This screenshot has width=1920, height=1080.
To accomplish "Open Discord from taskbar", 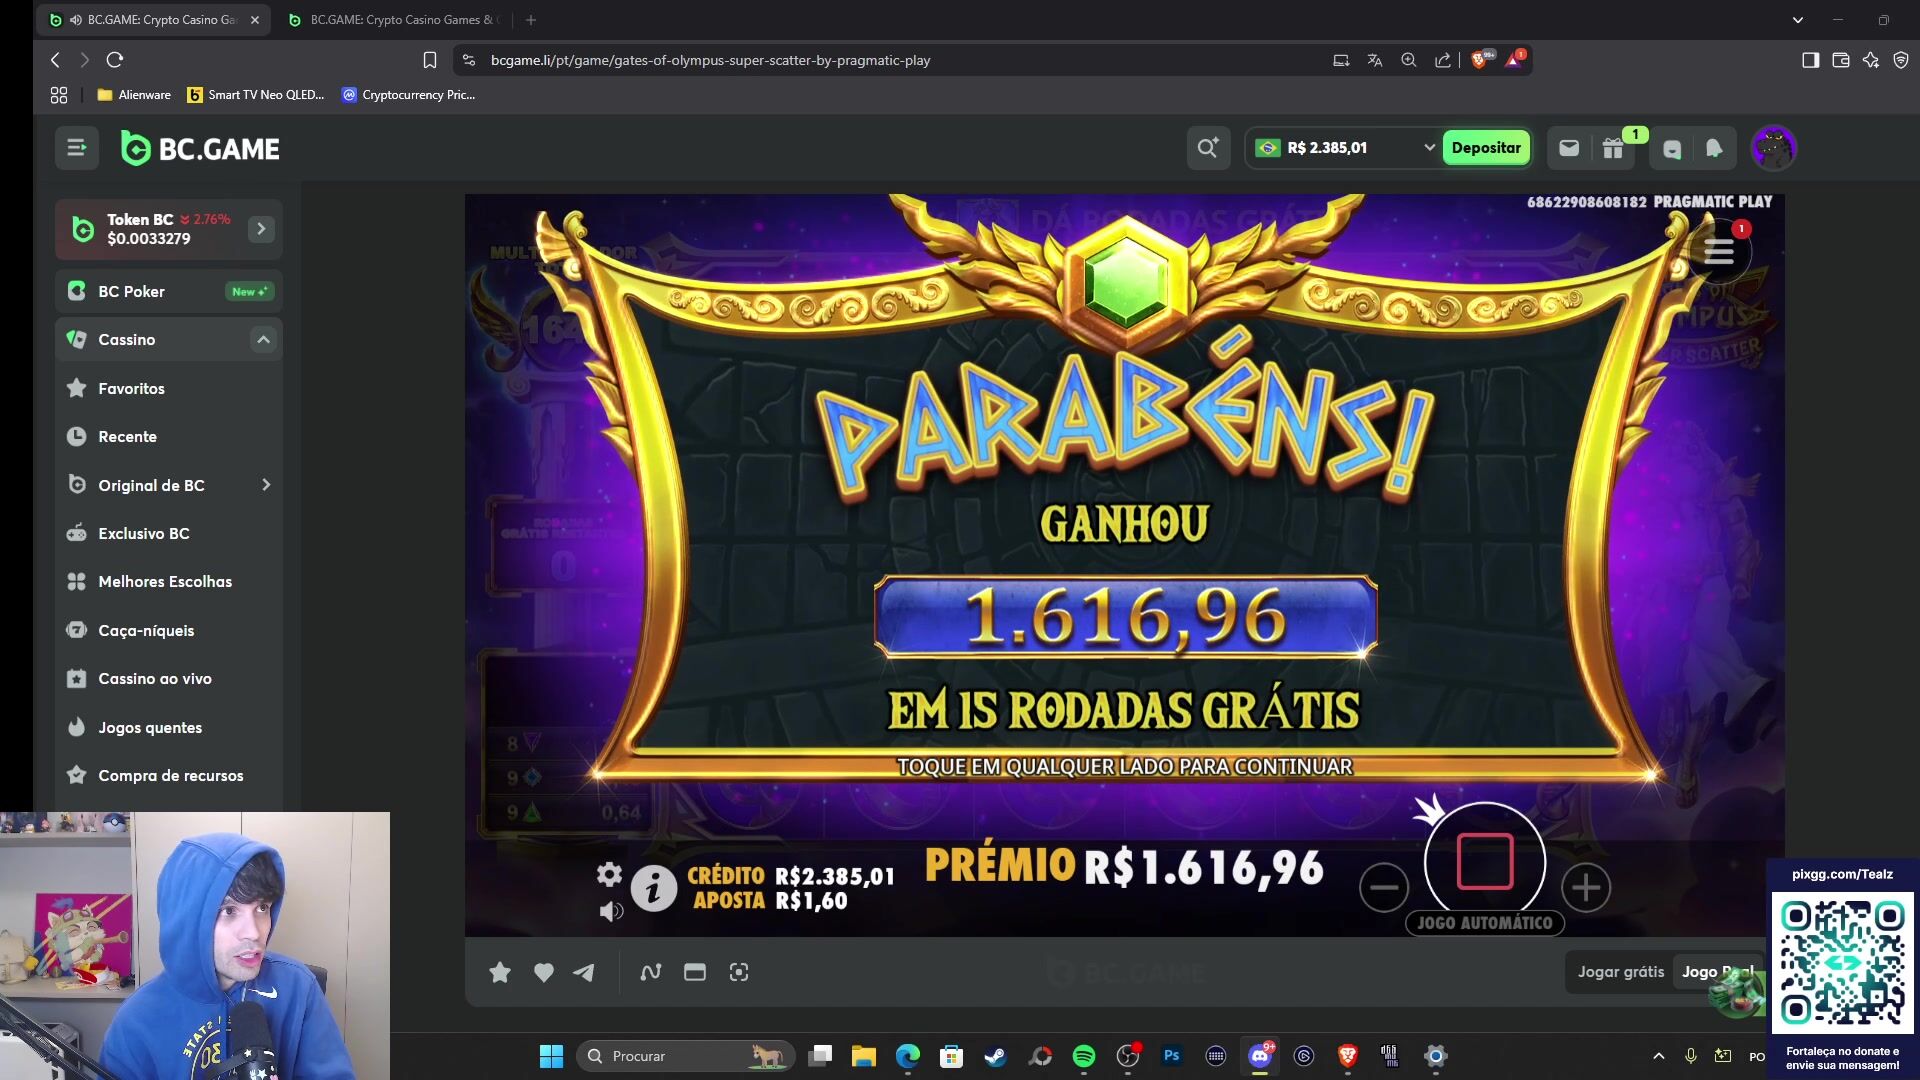I will click(x=1260, y=1056).
